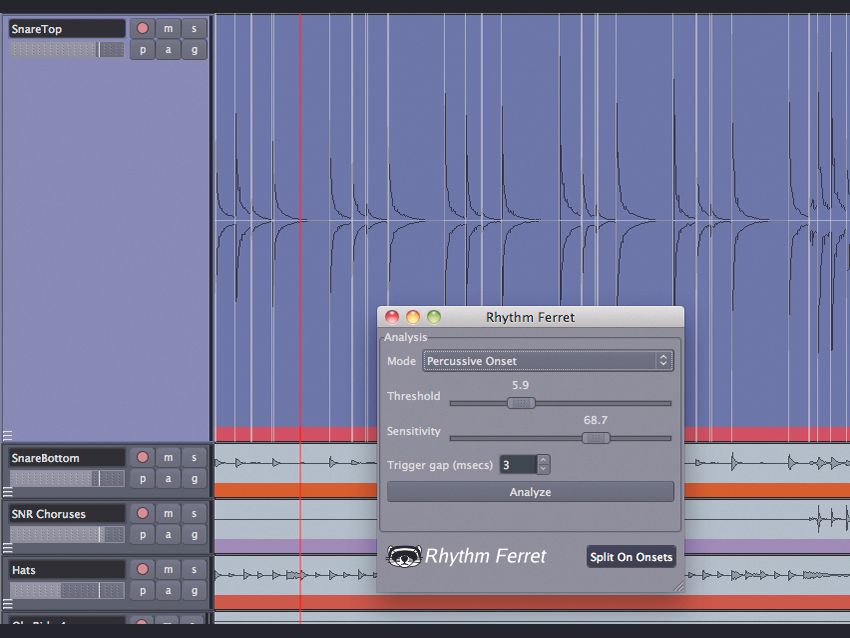Image resolution: width=850 pixels, height=638 pixels.
Task: Open the SnareBottom group button
Action: tap(194, 479)
